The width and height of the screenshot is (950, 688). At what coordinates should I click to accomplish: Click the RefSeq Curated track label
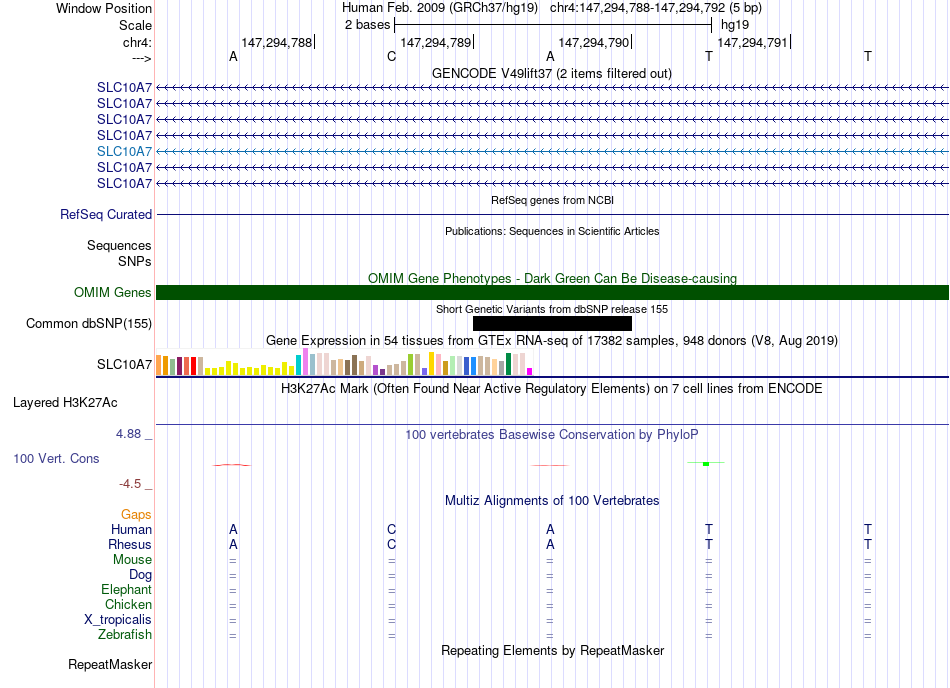[106, 214]
